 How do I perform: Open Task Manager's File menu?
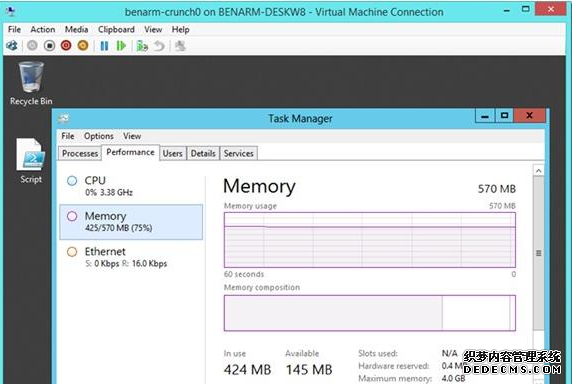[68, 136]
